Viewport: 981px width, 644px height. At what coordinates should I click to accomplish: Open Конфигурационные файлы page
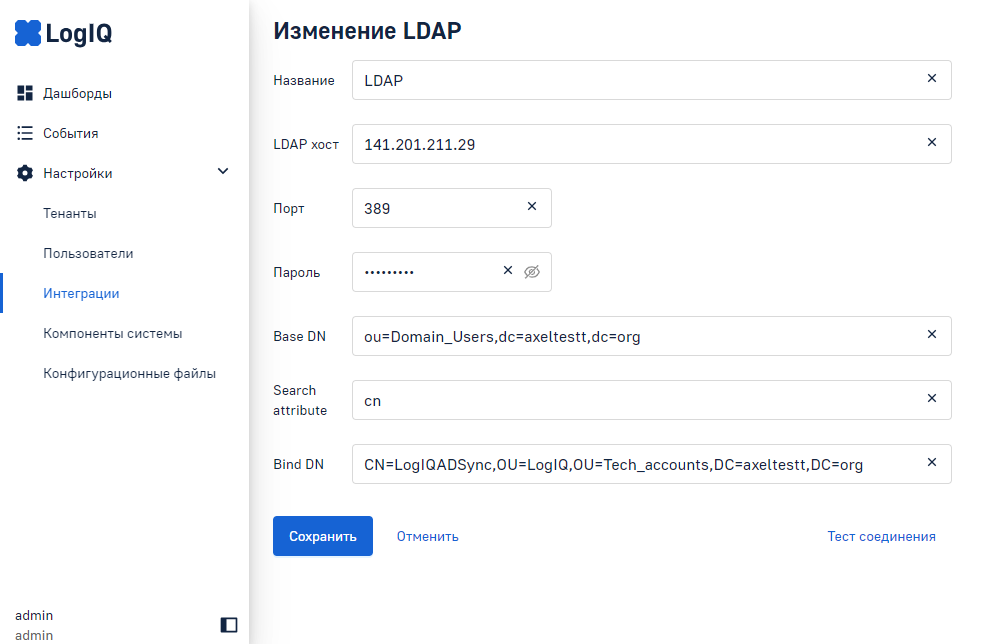click(x=129, y=373)
